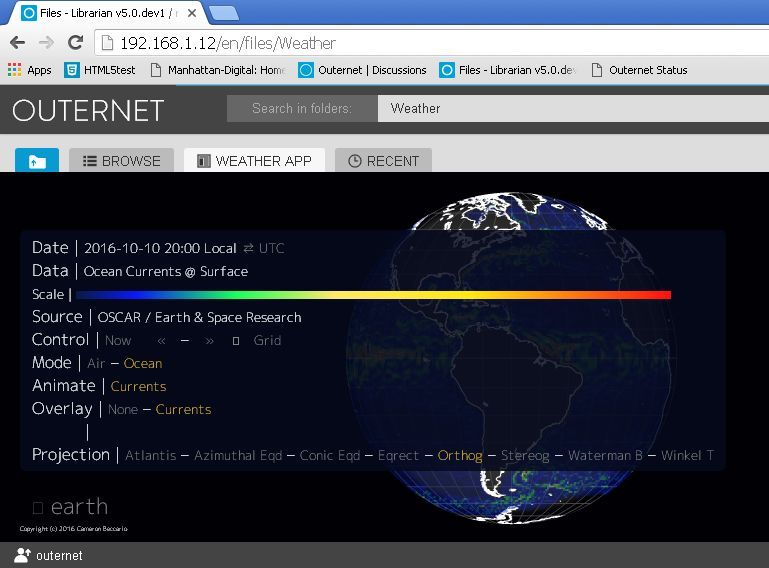The image size is (769, 568).
Task: Click the outernet user icon in footer
Action: (x=23, y=555)
